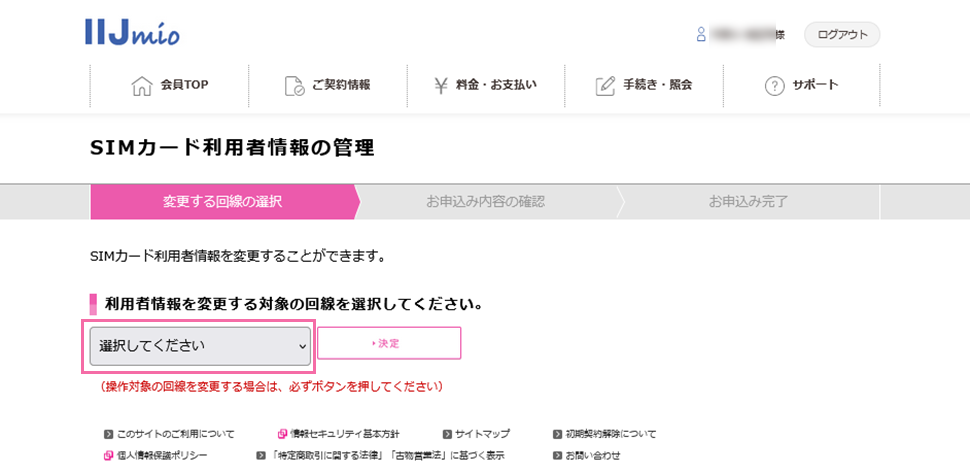Click the IIJmio logo
This screenshot has width=970, height=473.
click(132, 33)
